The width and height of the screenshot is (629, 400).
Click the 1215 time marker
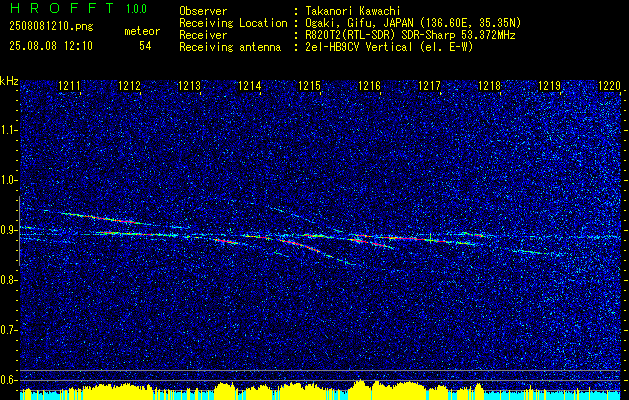(x=309, y=86)
